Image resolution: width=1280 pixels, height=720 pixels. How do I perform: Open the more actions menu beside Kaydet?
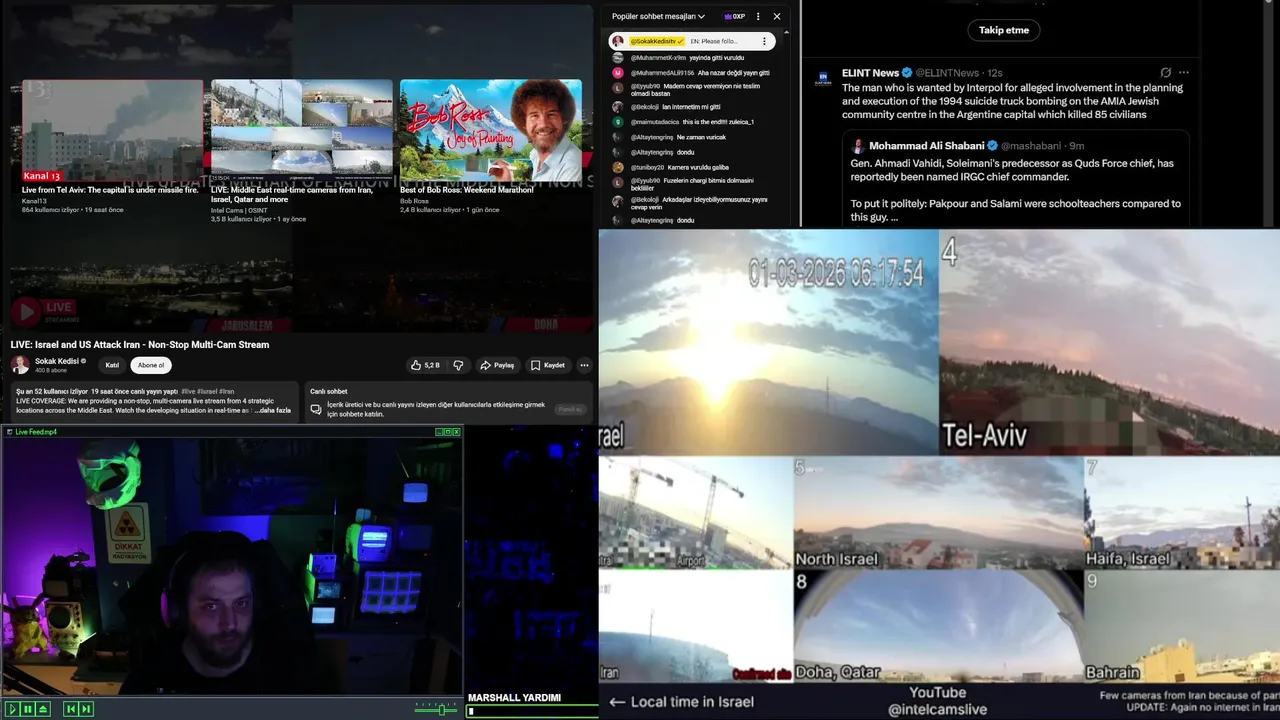[x=585, y=365]
